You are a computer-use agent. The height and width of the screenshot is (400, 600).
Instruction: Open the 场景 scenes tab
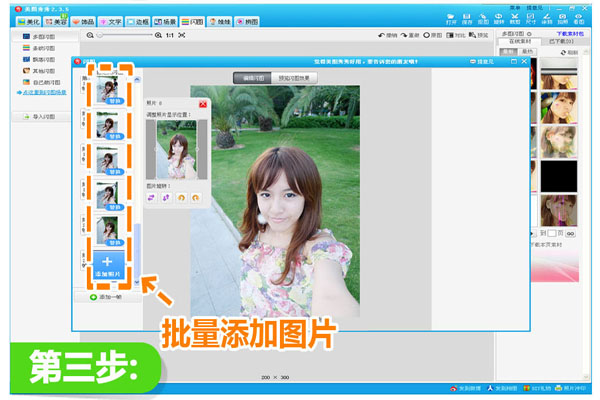[x=165, y=22]
